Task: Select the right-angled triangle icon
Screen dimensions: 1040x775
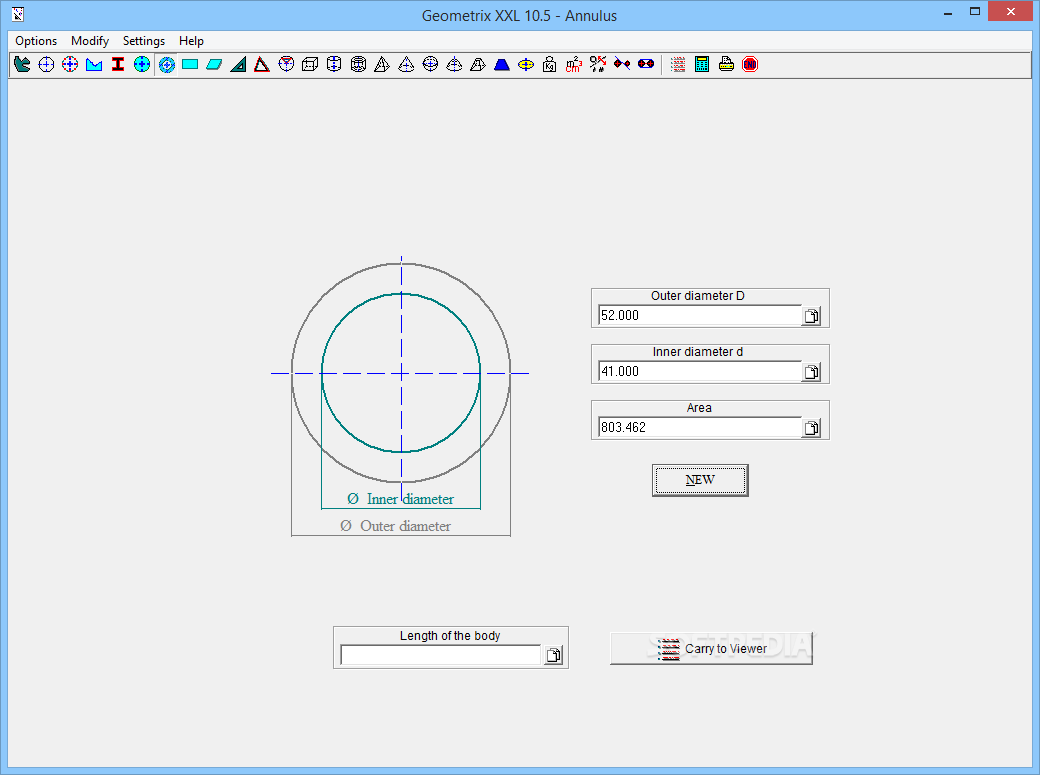Action: (238, 64)
